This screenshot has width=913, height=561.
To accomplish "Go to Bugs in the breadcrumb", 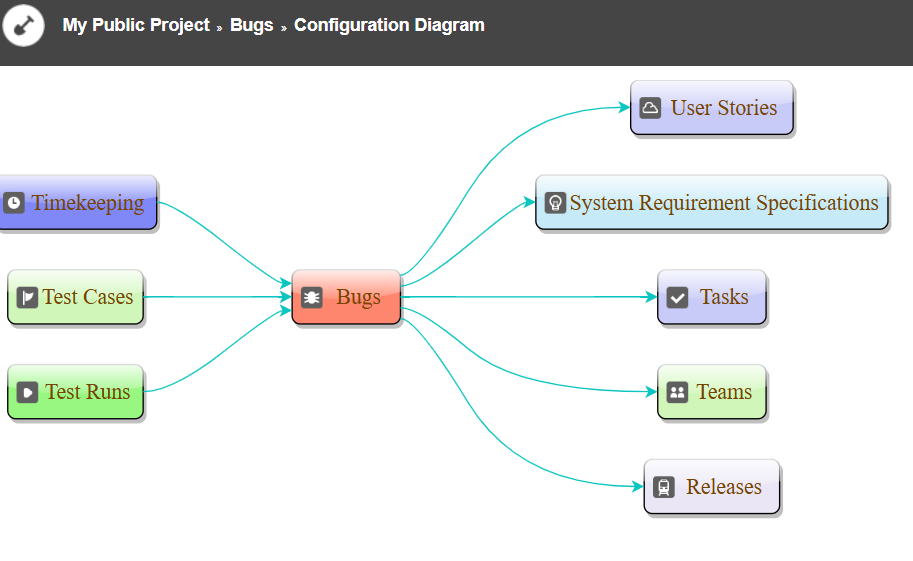I will click(x=251, y=25).
